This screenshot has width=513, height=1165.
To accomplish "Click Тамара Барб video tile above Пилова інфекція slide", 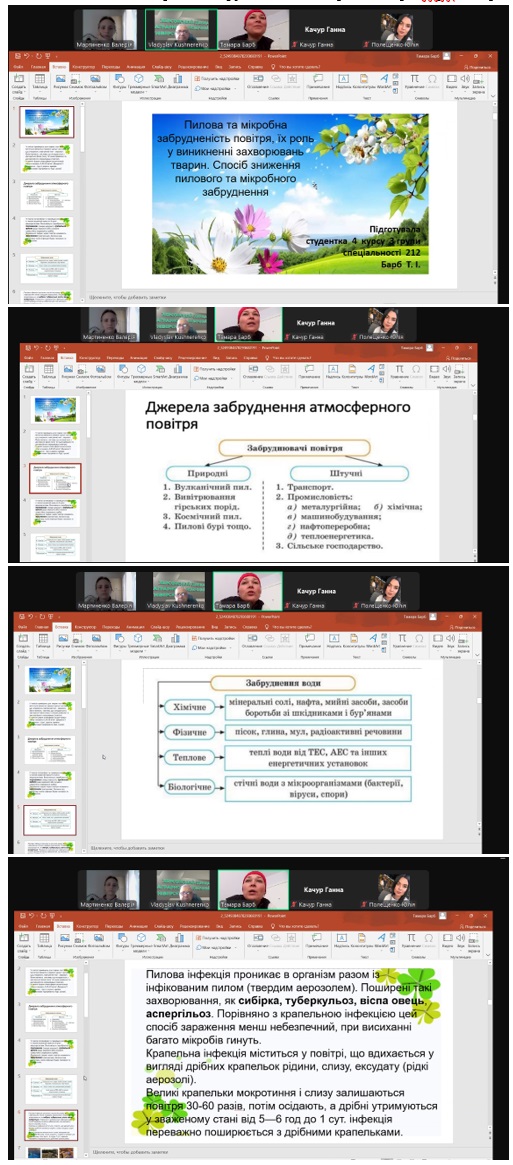I will [253, 889].
